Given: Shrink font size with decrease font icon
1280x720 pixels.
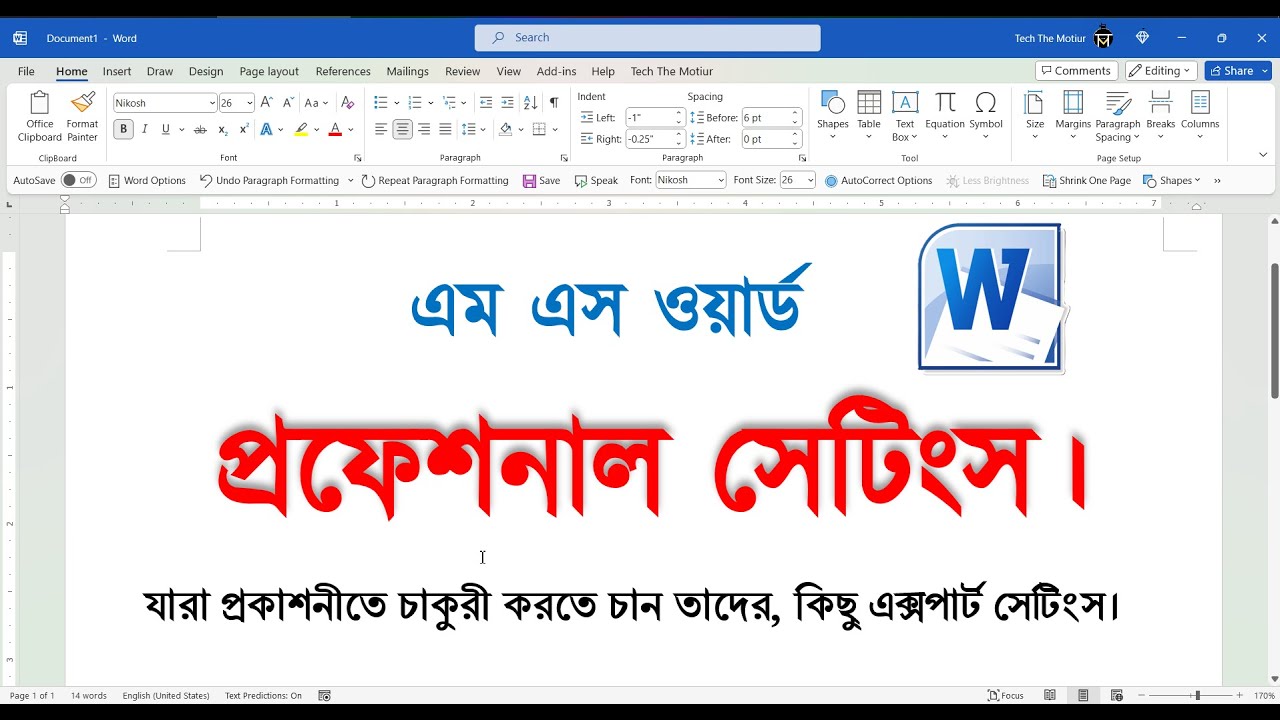Looking at the screenshot, I should [x=288, y=103].
